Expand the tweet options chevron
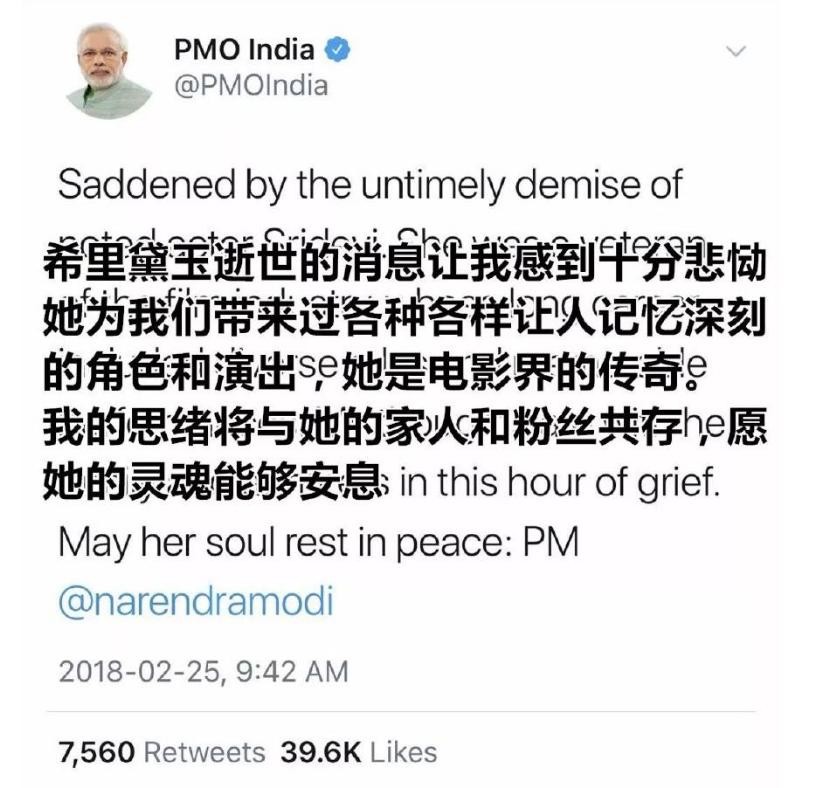Screen dimensions: 816x788 tap(736, 51)
